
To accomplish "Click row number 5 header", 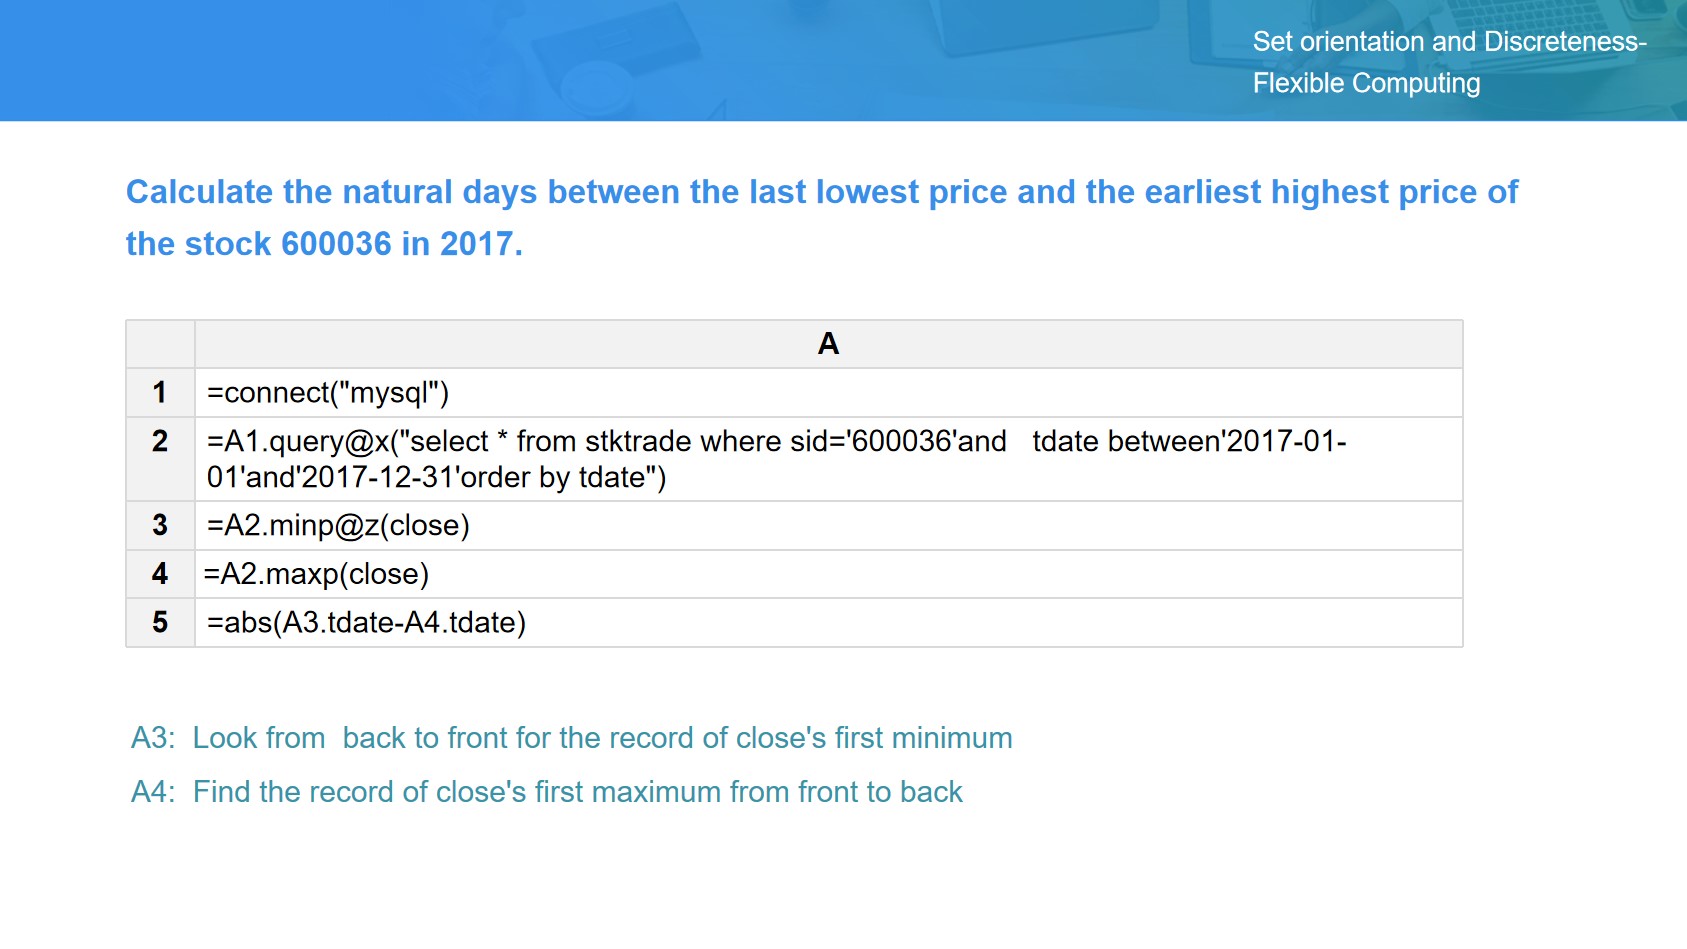I will (160, 623).
